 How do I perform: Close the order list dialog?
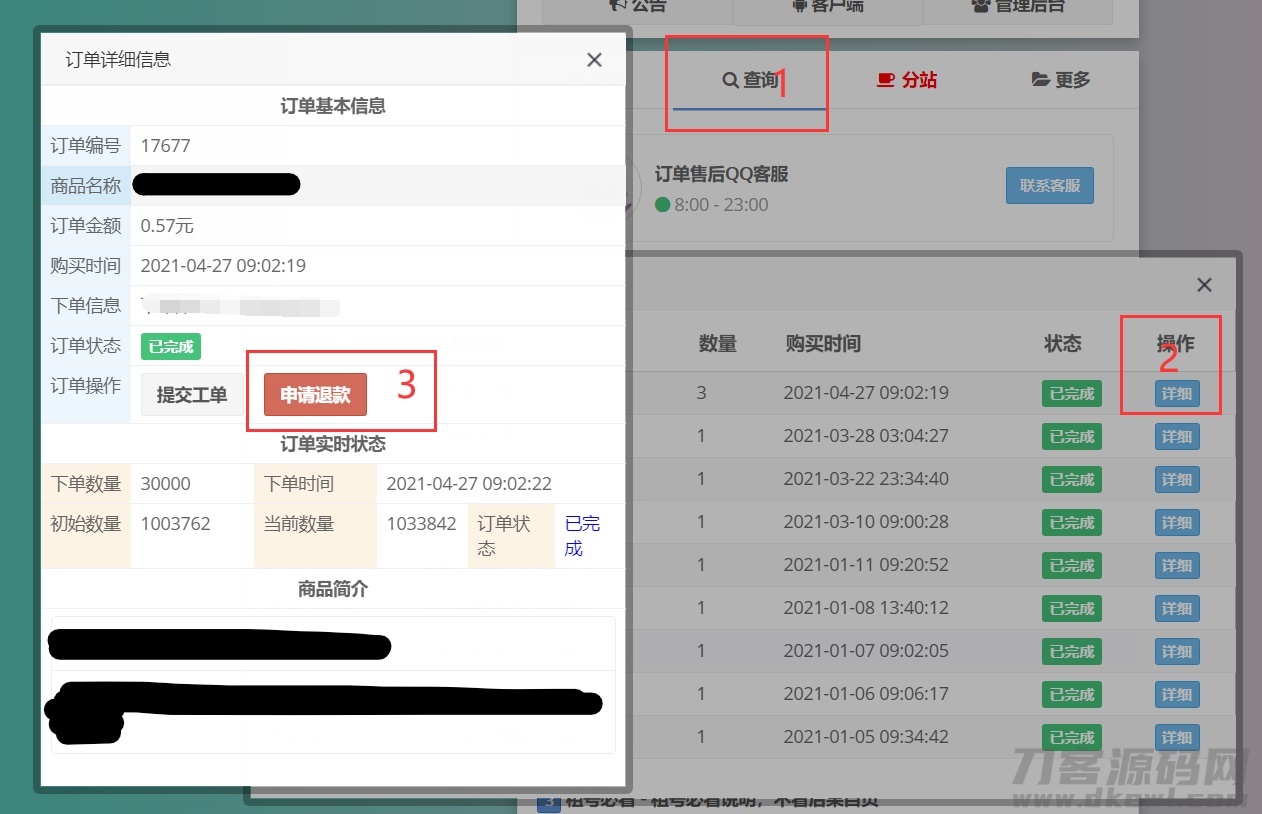pos(1204,284)
